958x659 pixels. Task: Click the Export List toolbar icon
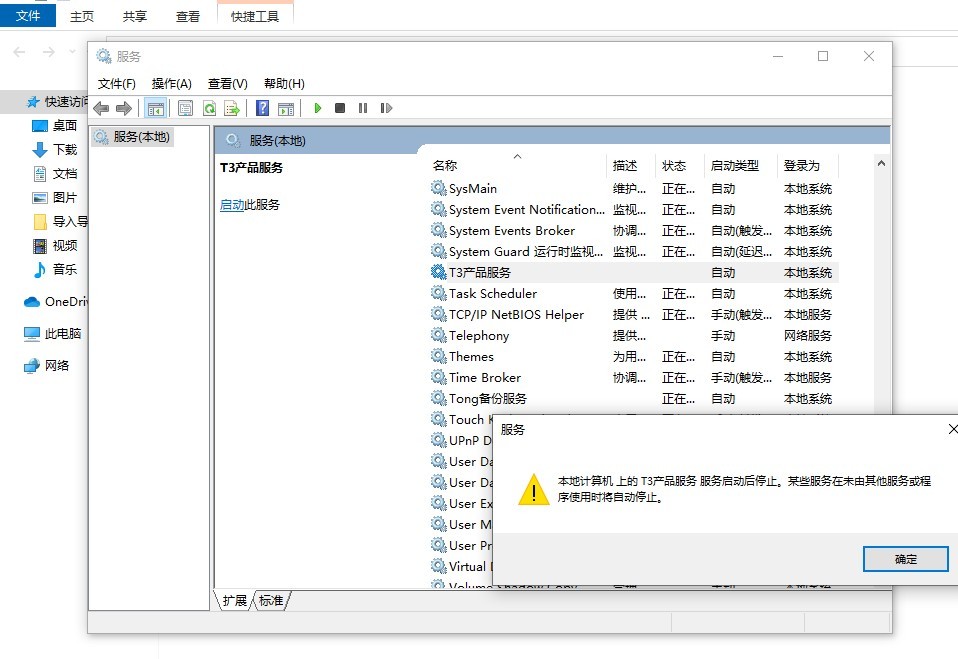232,109
